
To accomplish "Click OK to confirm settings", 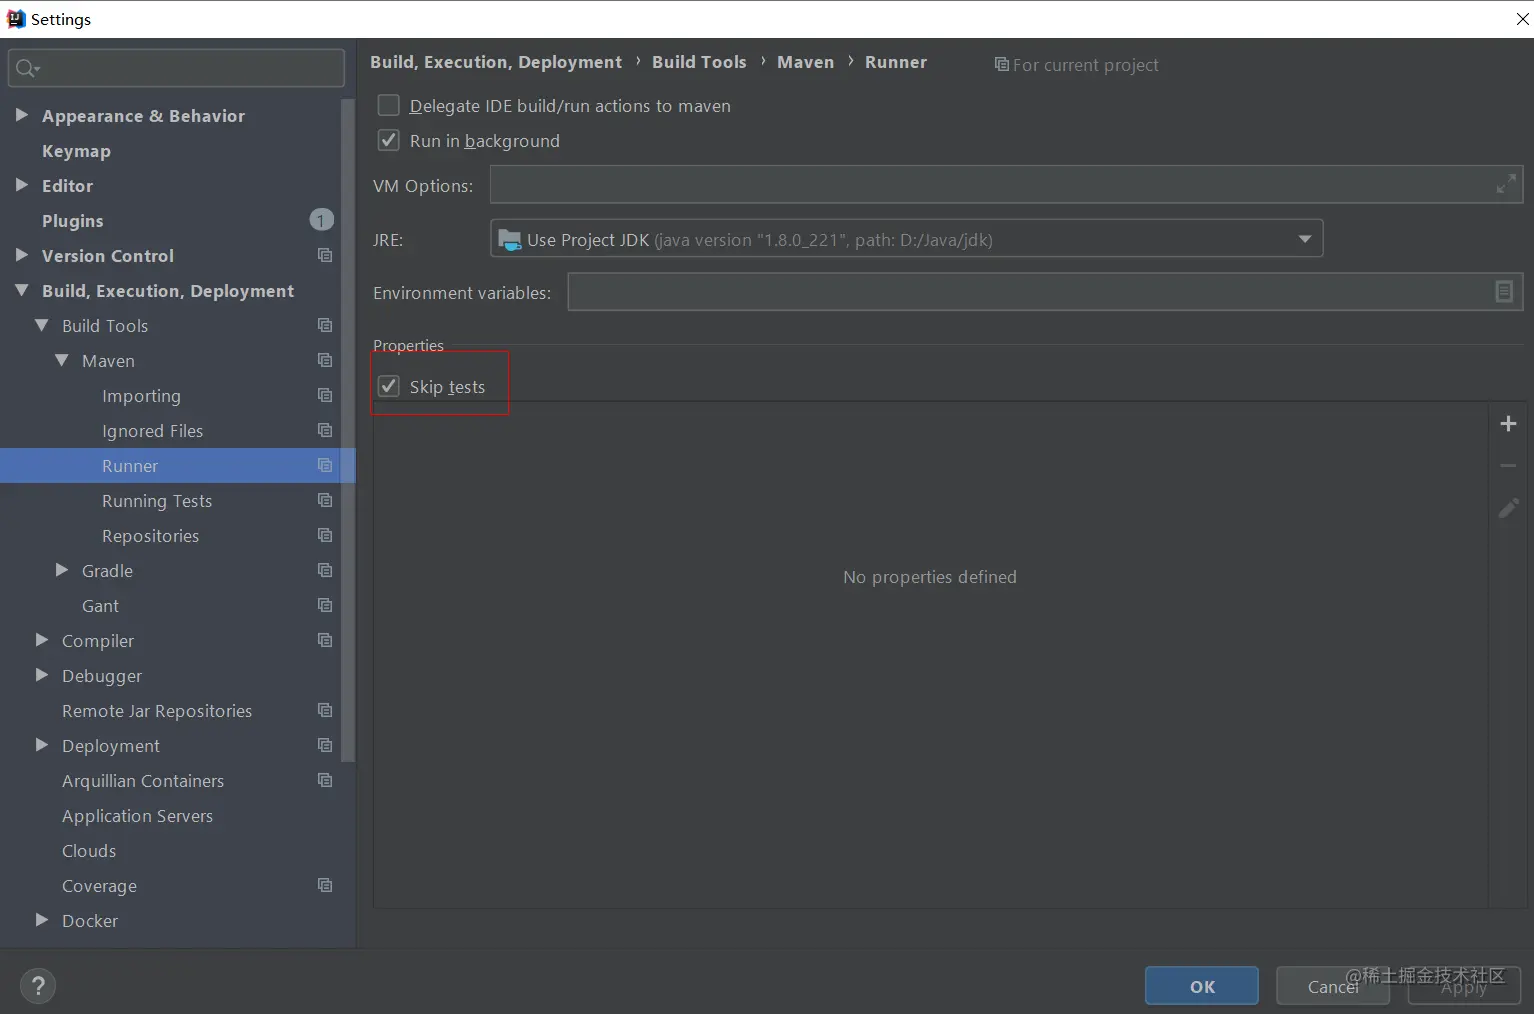I will (1202, 986).
